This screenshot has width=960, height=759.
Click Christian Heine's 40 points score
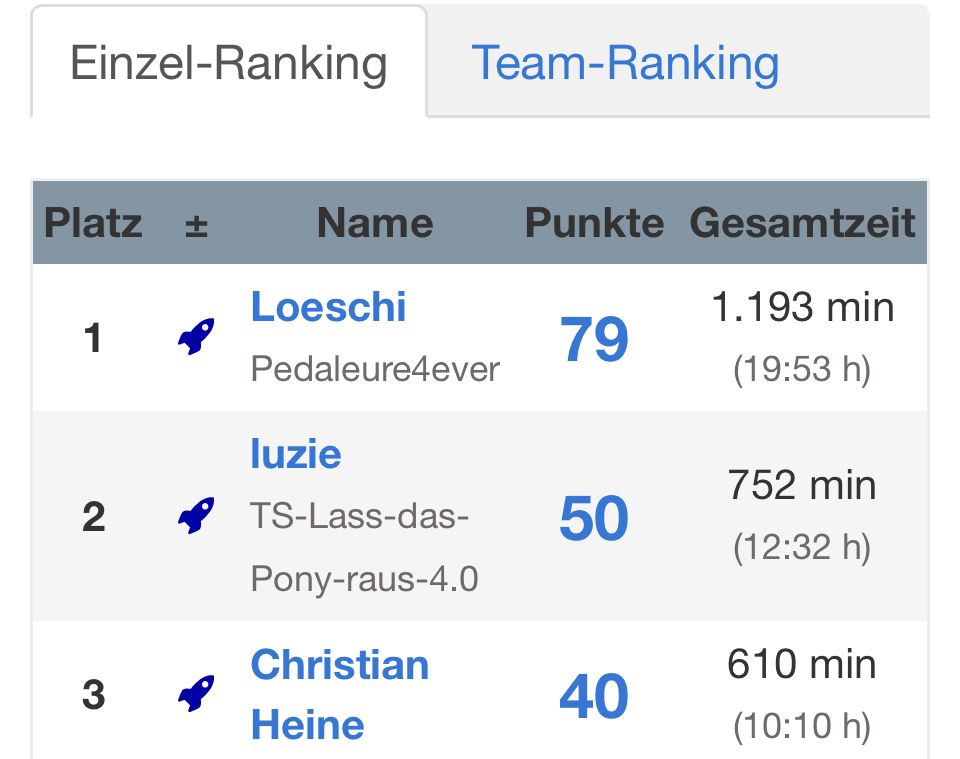click(594, 696)
